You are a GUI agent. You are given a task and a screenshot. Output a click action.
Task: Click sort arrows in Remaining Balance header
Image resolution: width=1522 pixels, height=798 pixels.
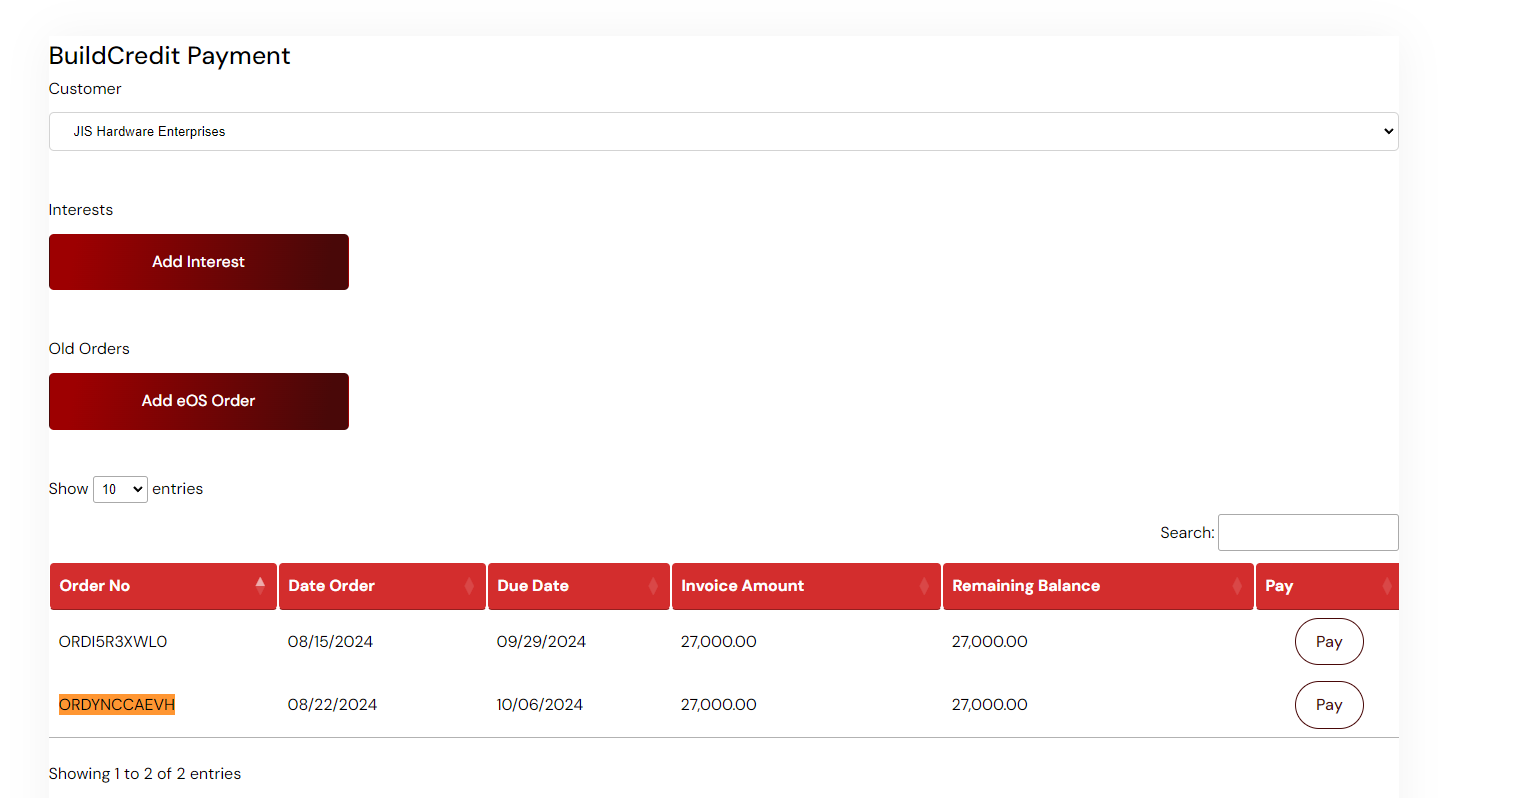point(1237,586)
